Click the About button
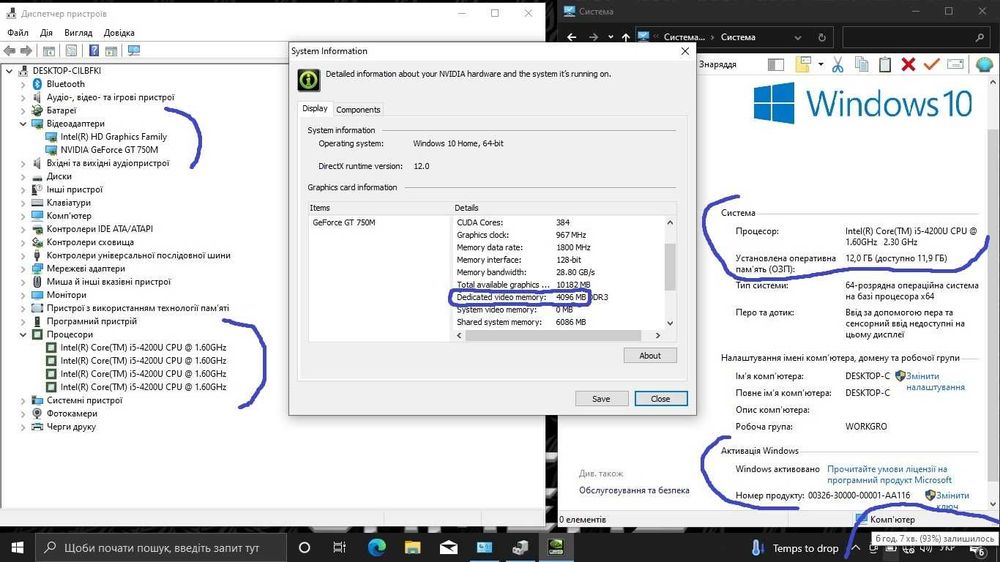 [x=650, y=355]
